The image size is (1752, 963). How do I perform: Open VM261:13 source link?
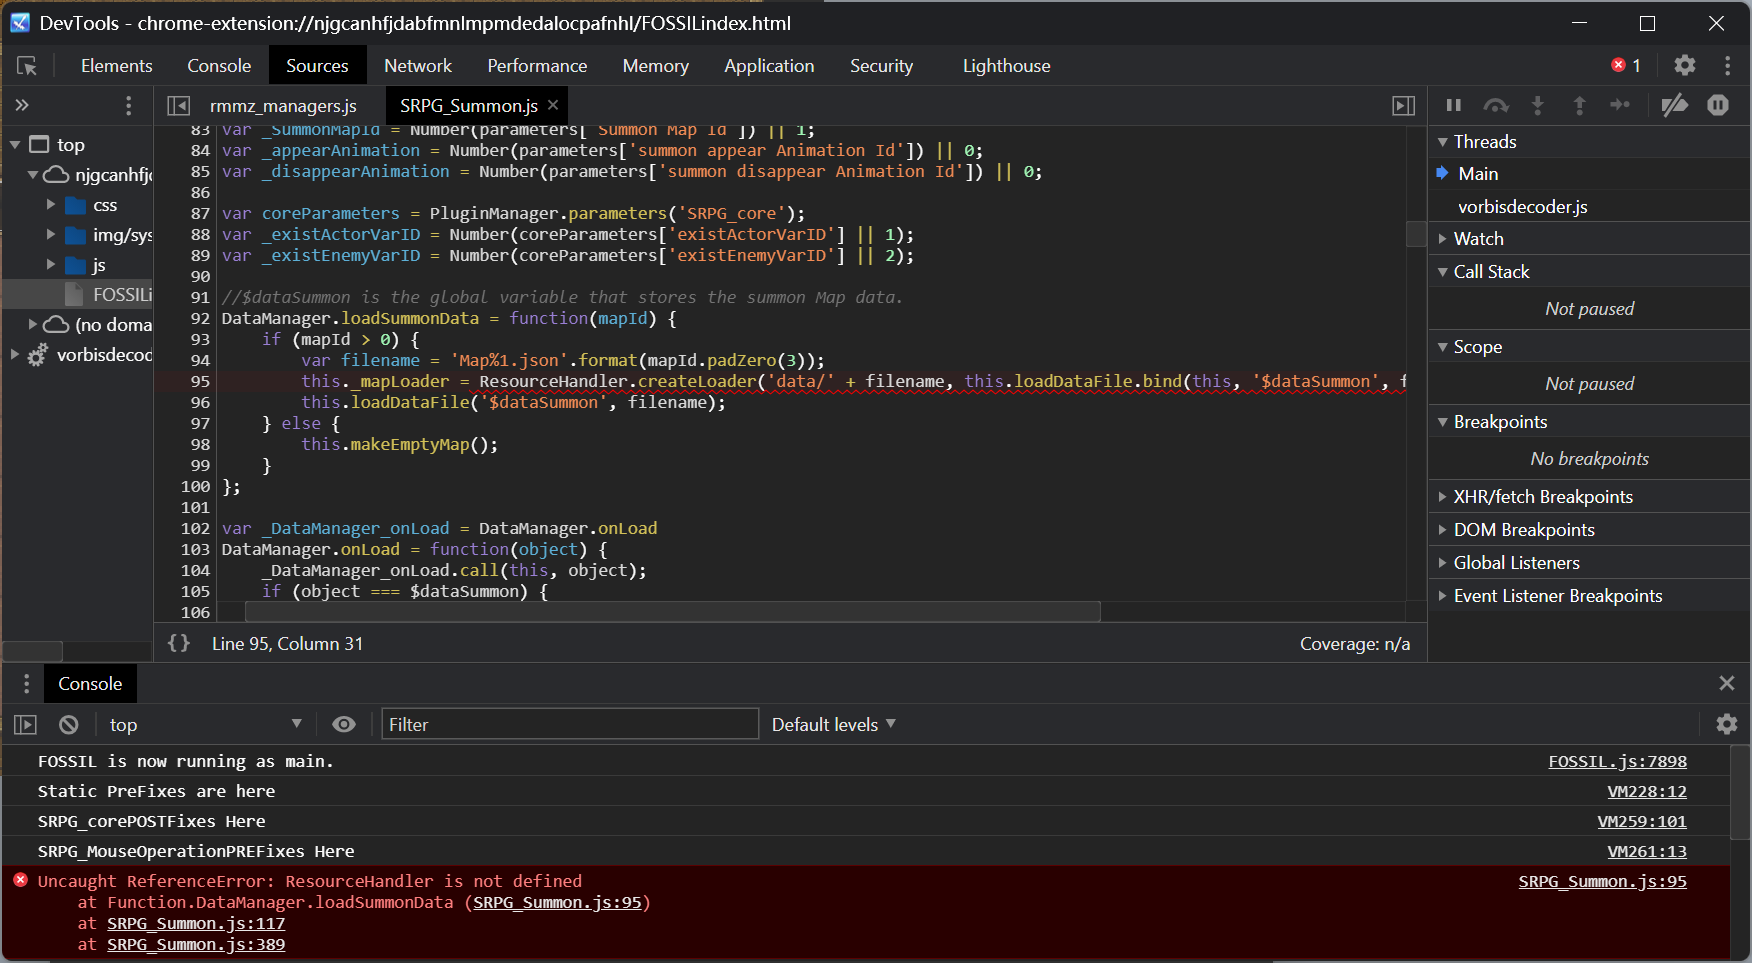pyautogui.click(x=1646, y=851)
